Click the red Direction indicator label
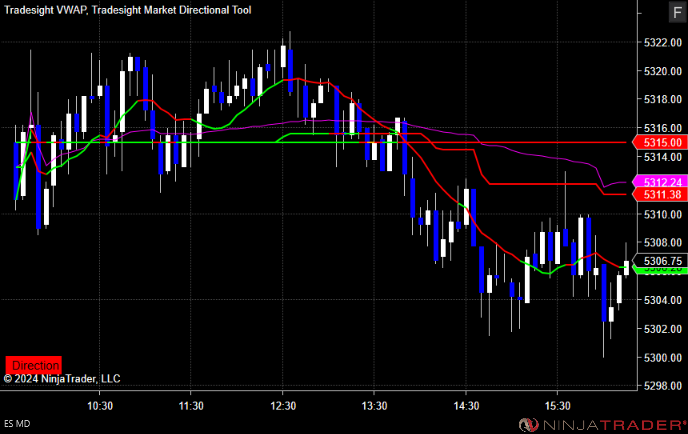The height and width of the screenshot is (434, 688). [x=33, y=365]
